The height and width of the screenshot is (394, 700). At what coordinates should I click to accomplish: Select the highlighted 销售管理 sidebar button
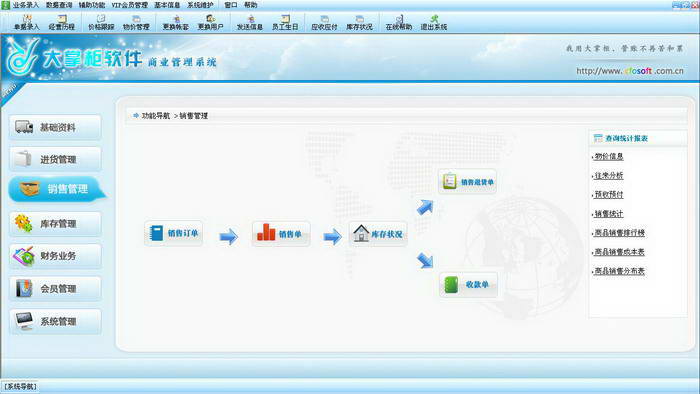click(57, 189)
